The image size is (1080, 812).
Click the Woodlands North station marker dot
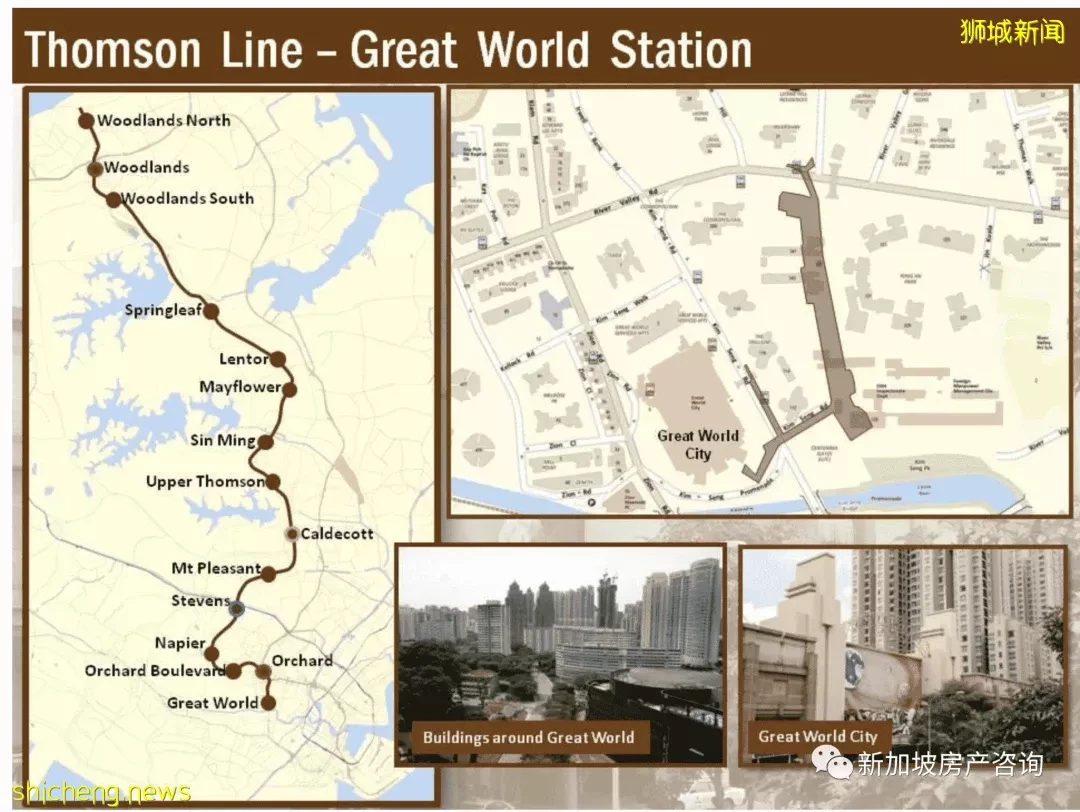85,121
